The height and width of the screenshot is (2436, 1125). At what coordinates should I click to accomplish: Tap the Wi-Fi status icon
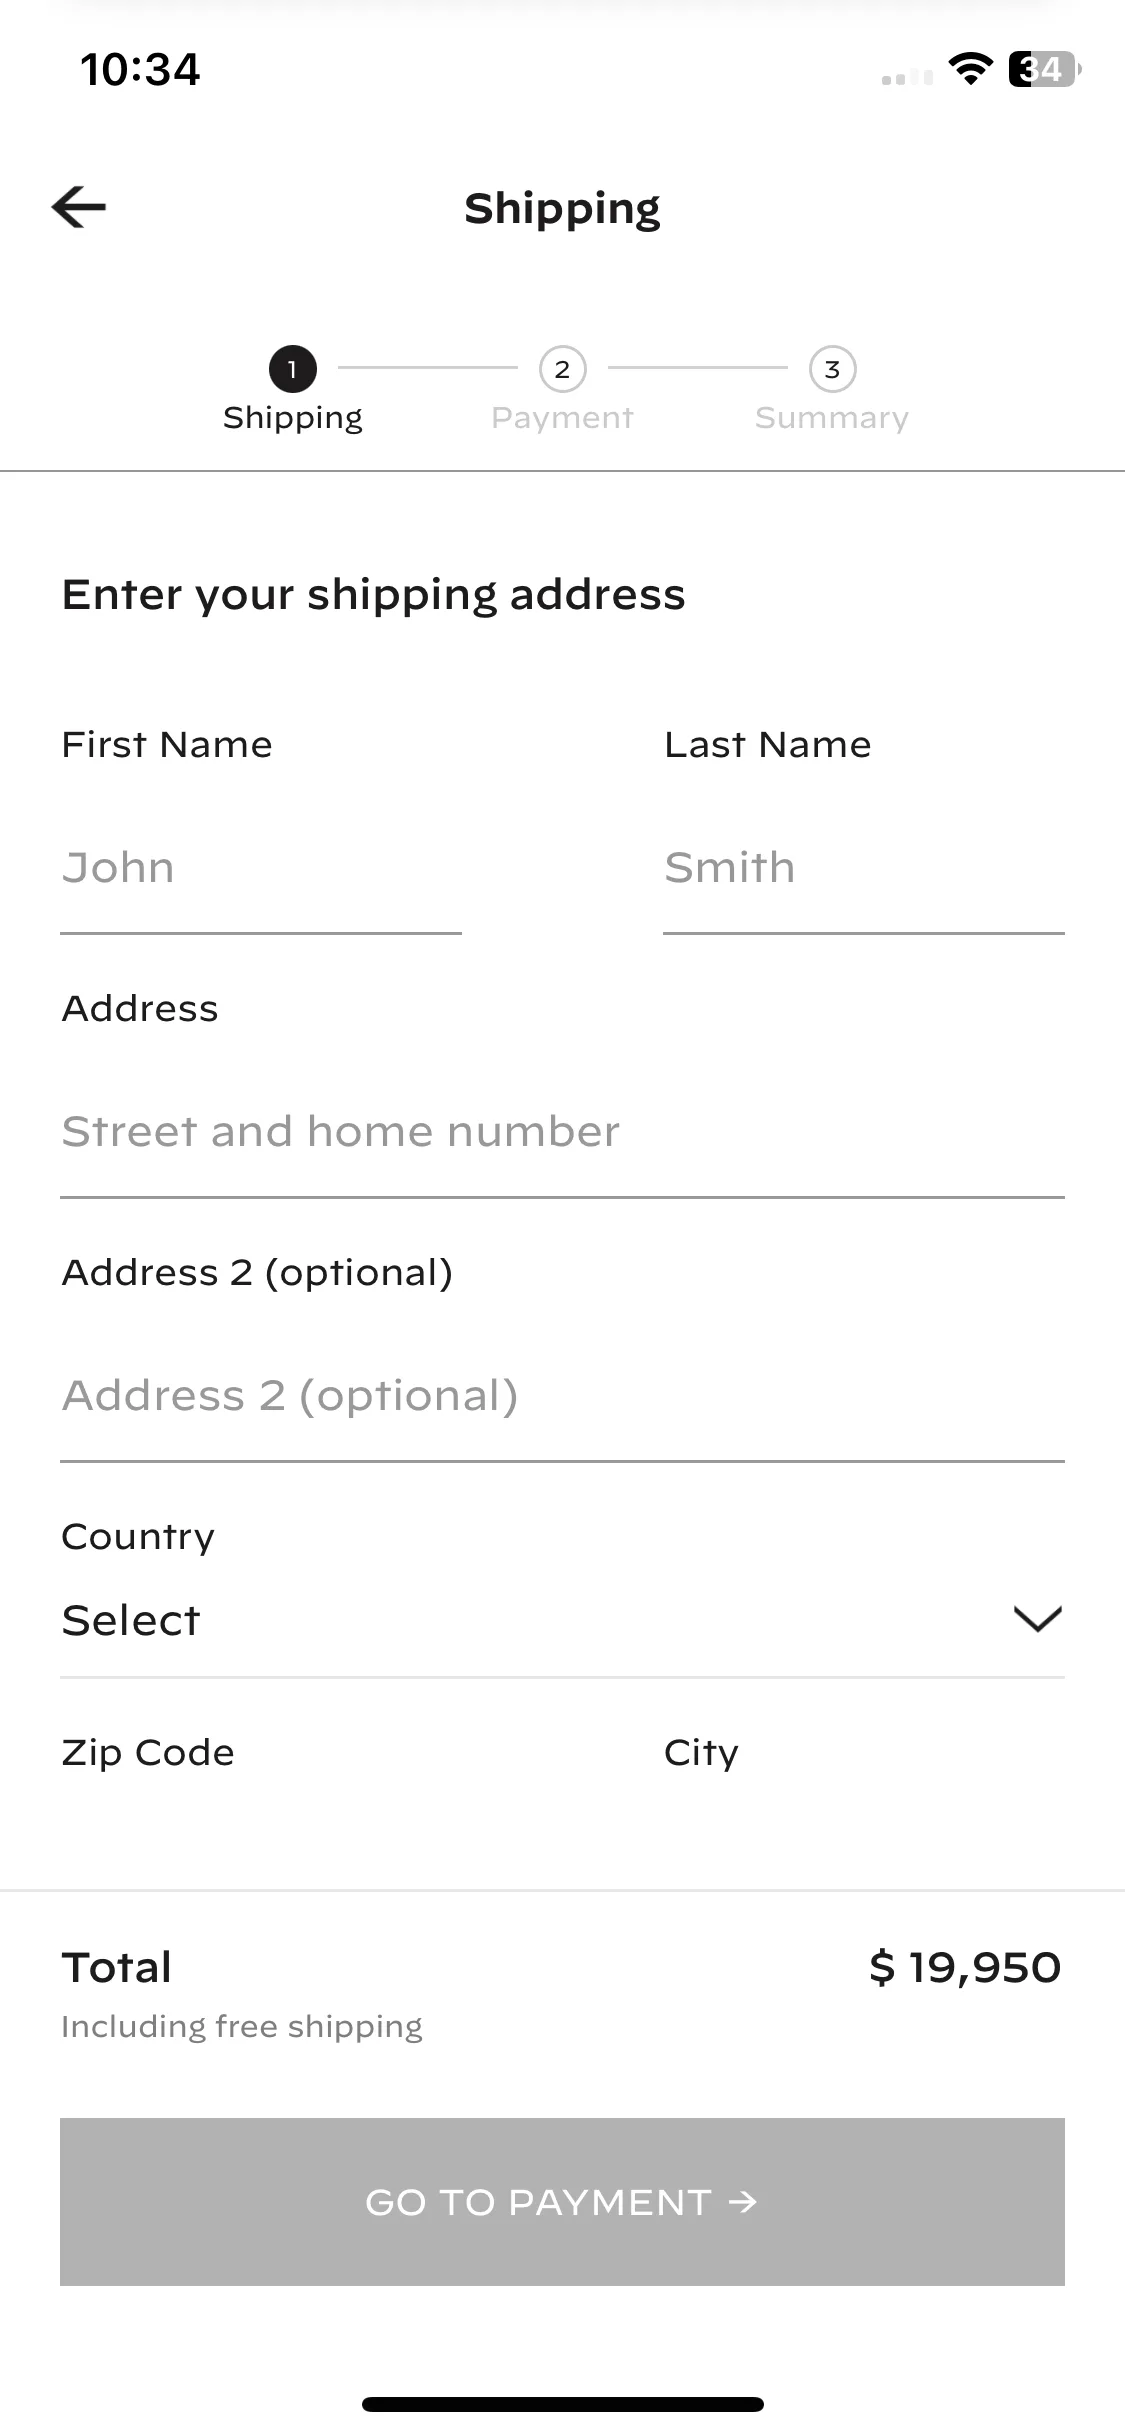tap(970, 69)
